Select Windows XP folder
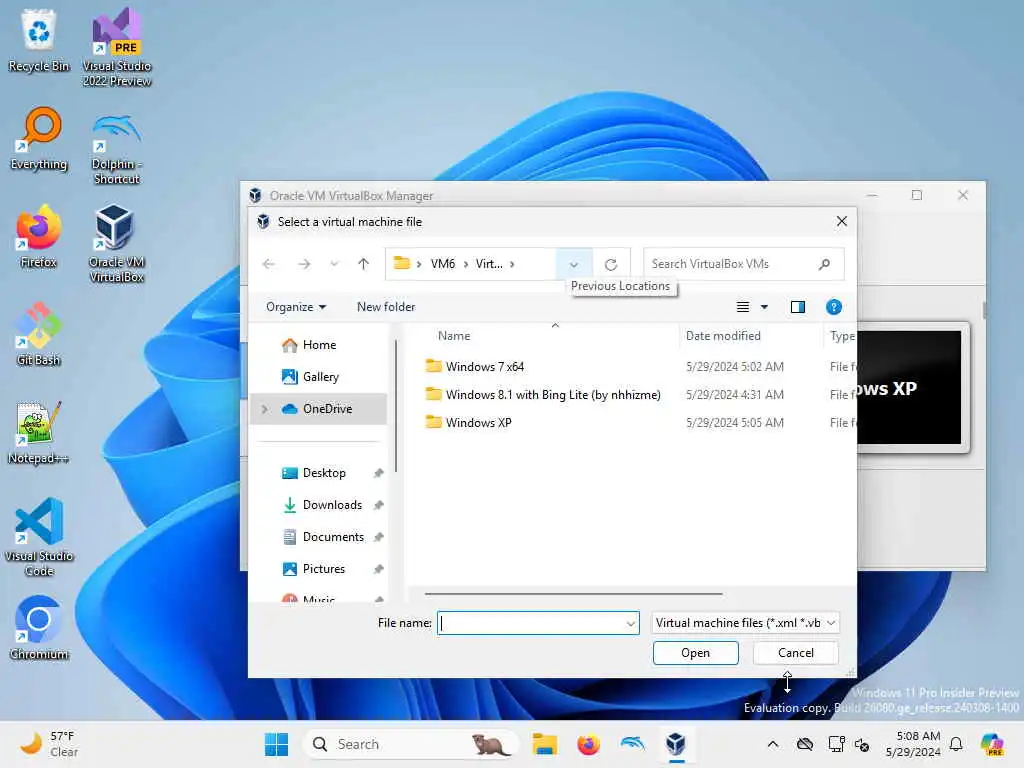 468,423
